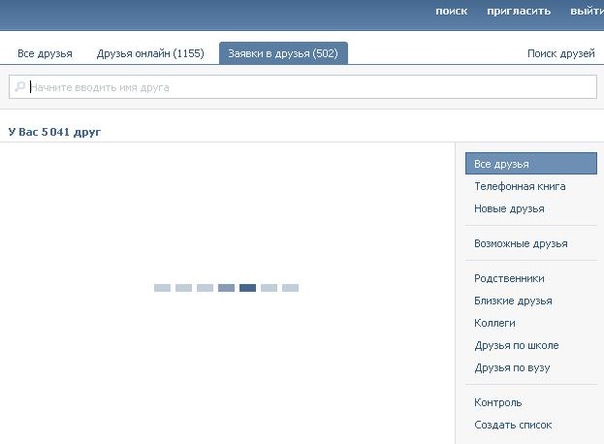Click 'пригласить' in the top header
This screenshot has height=444, width=604.
tap(518, 11)
